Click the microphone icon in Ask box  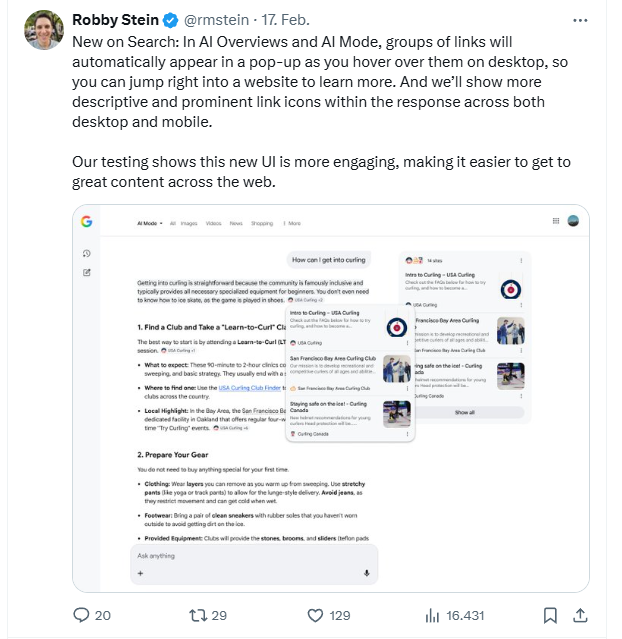pos(367,573)
